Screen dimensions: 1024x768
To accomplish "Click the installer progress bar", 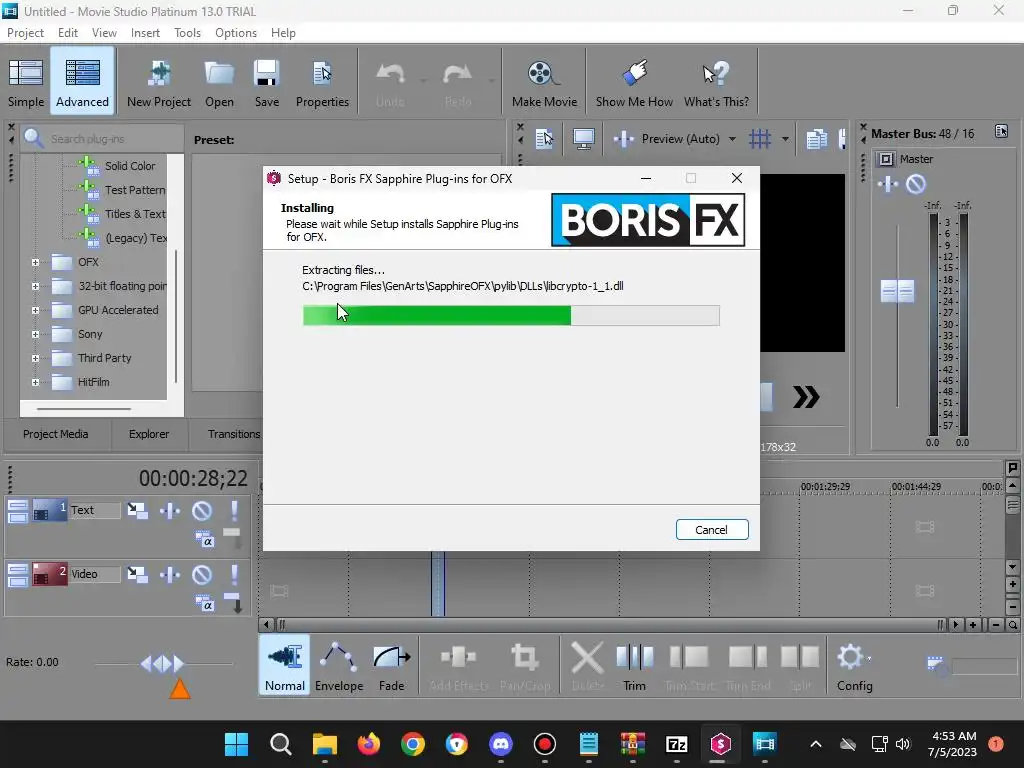I will pos(511,315).
